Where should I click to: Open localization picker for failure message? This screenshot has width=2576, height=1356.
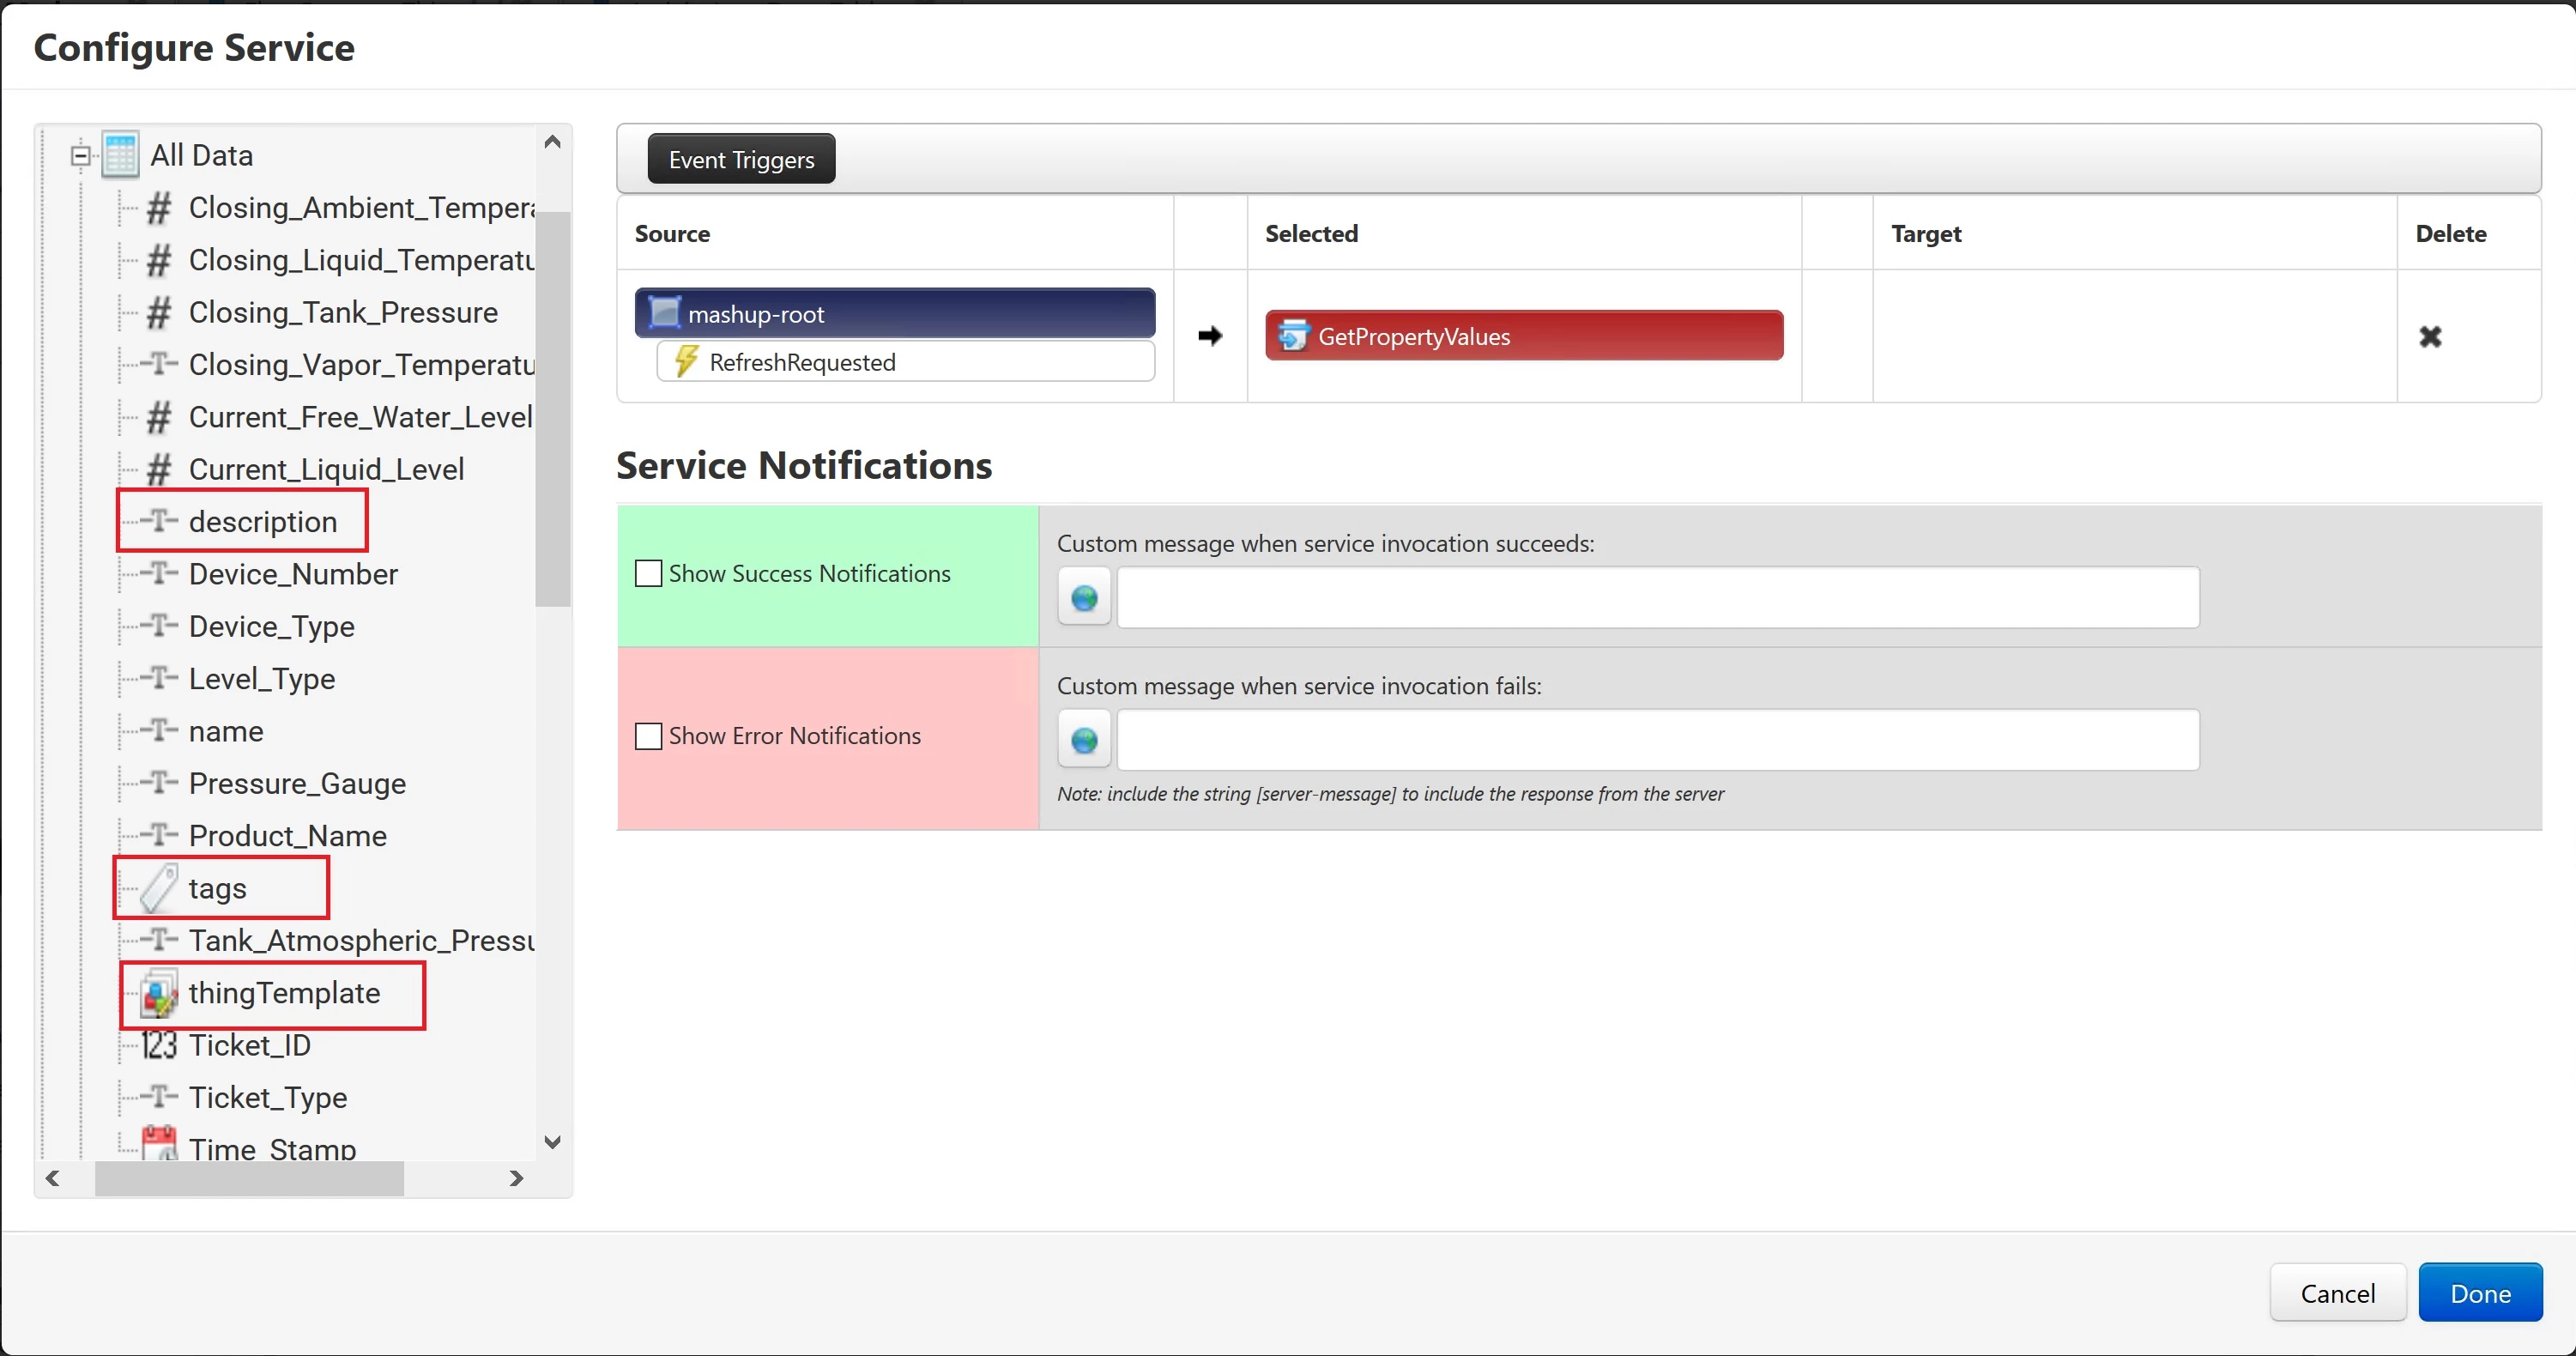pyautogui.click(x=1084, y=740)
